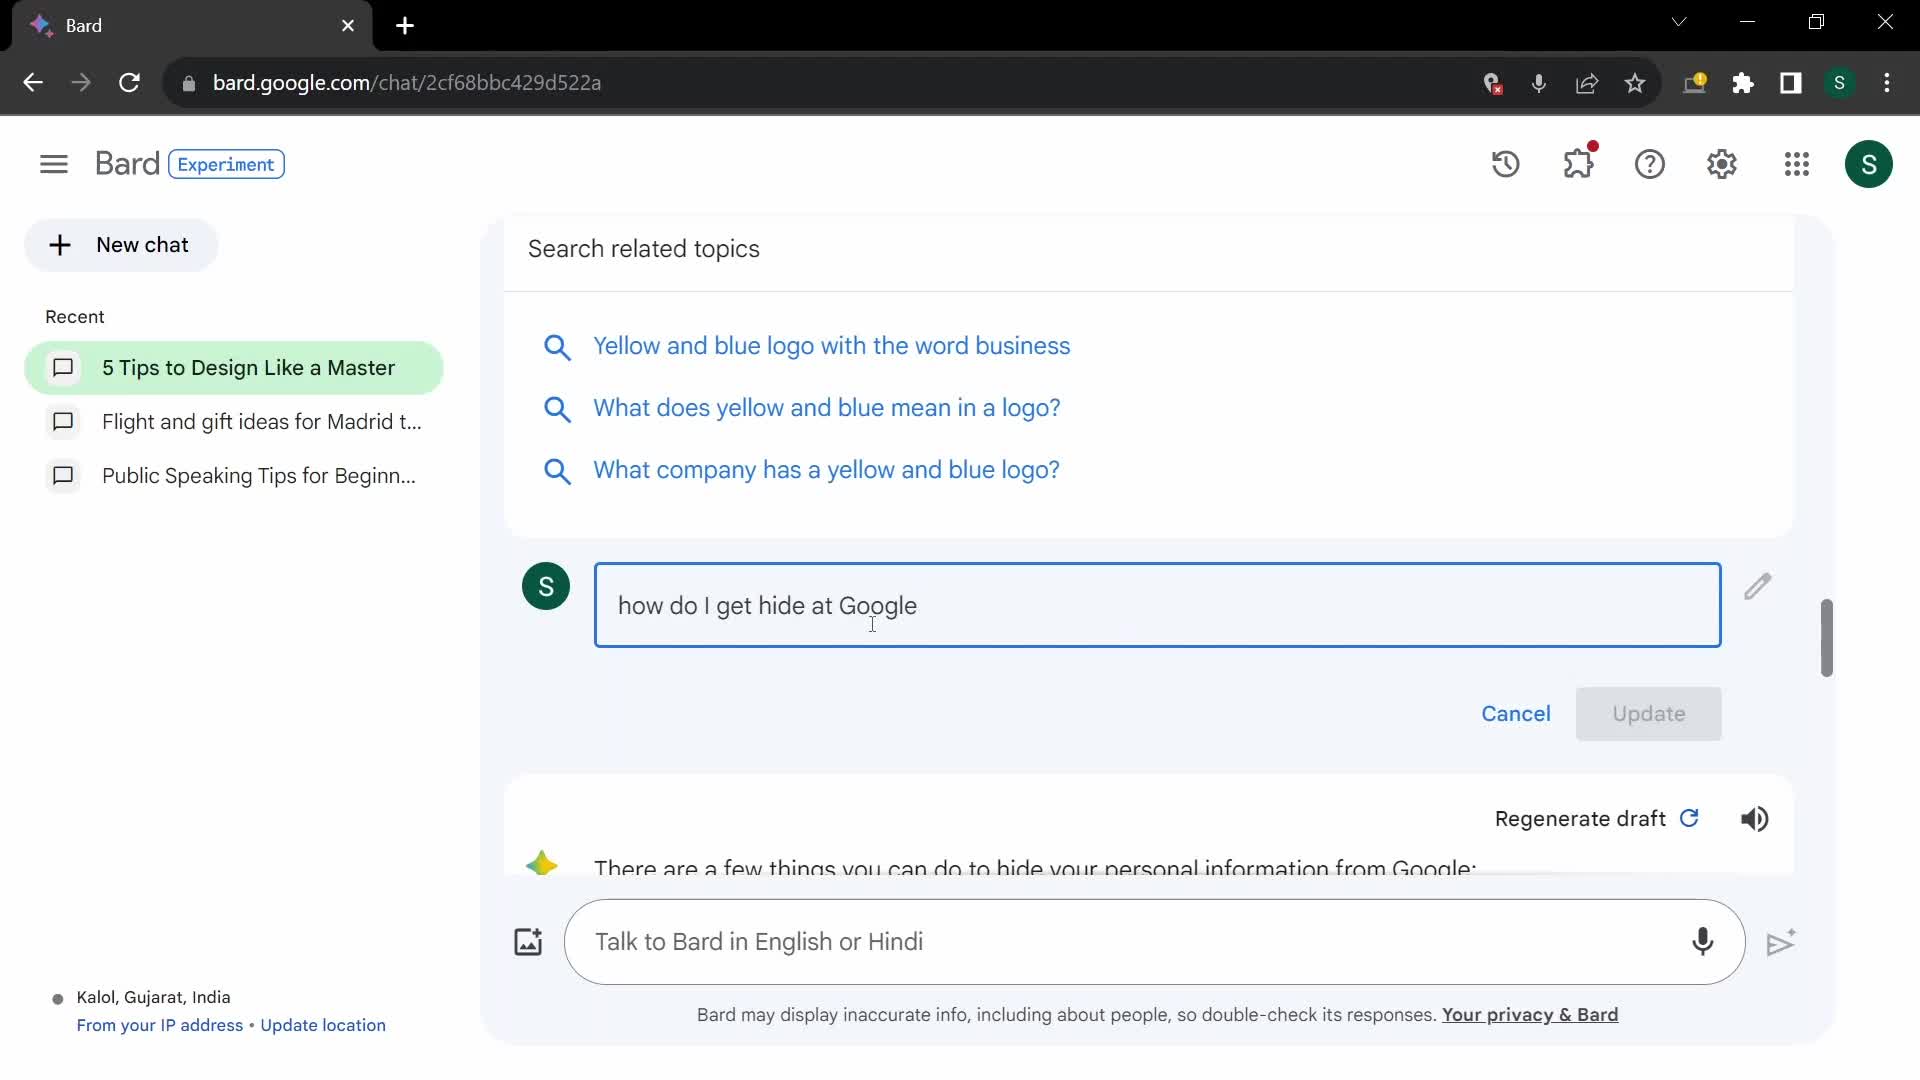
Task: Open the Google apps grid icon
Action: (1796, 164)
